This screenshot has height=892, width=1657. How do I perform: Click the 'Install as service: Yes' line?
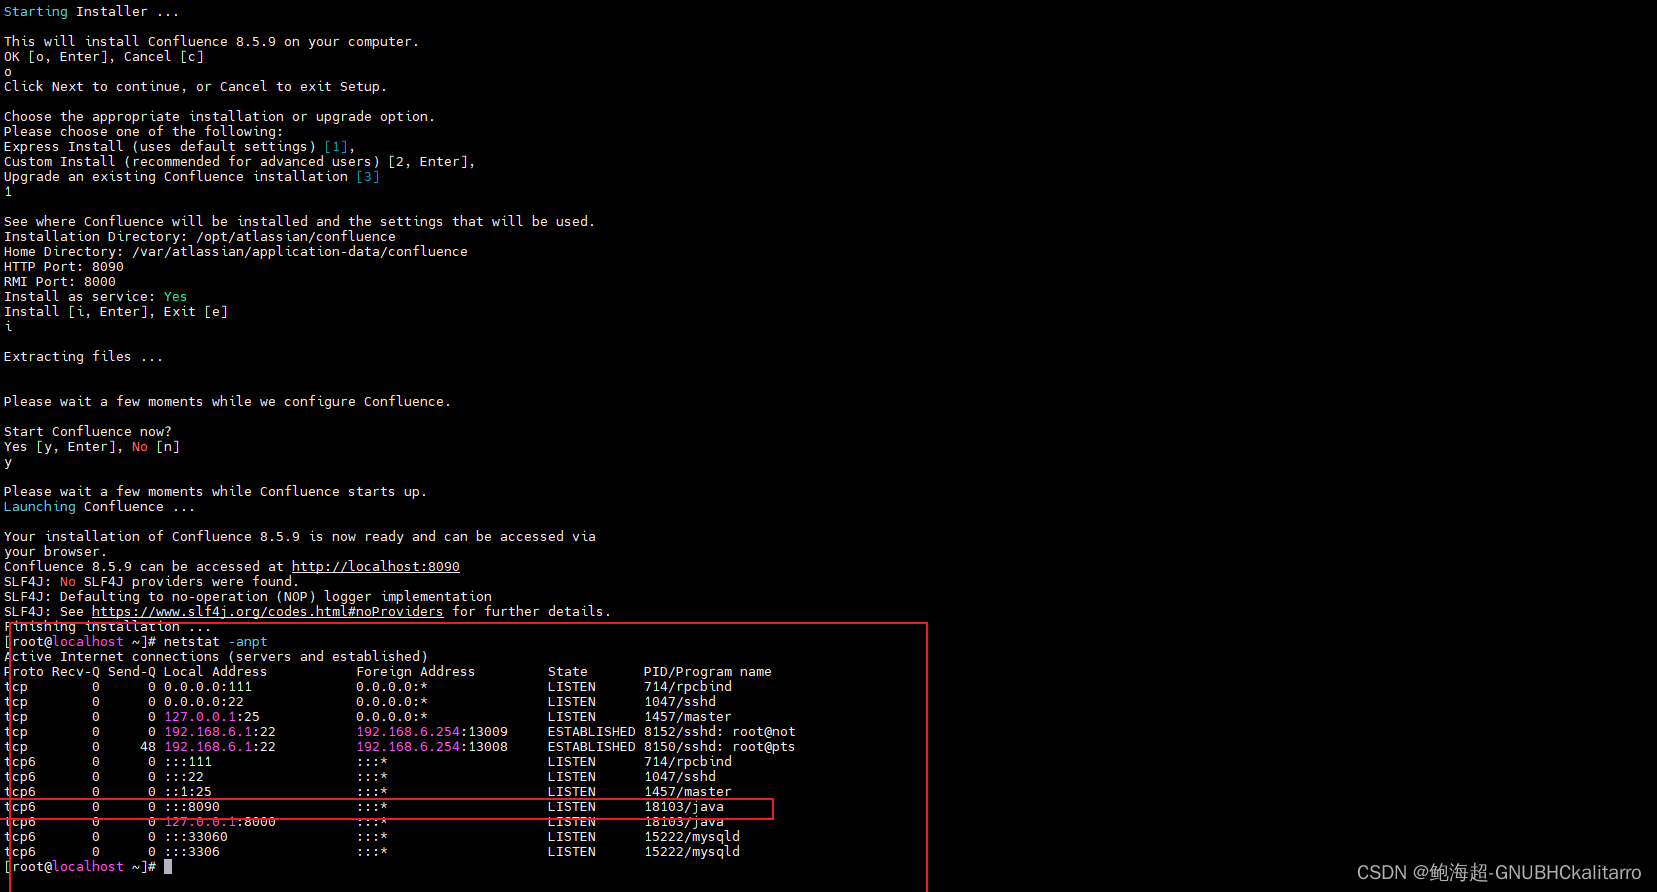(96, 296)
